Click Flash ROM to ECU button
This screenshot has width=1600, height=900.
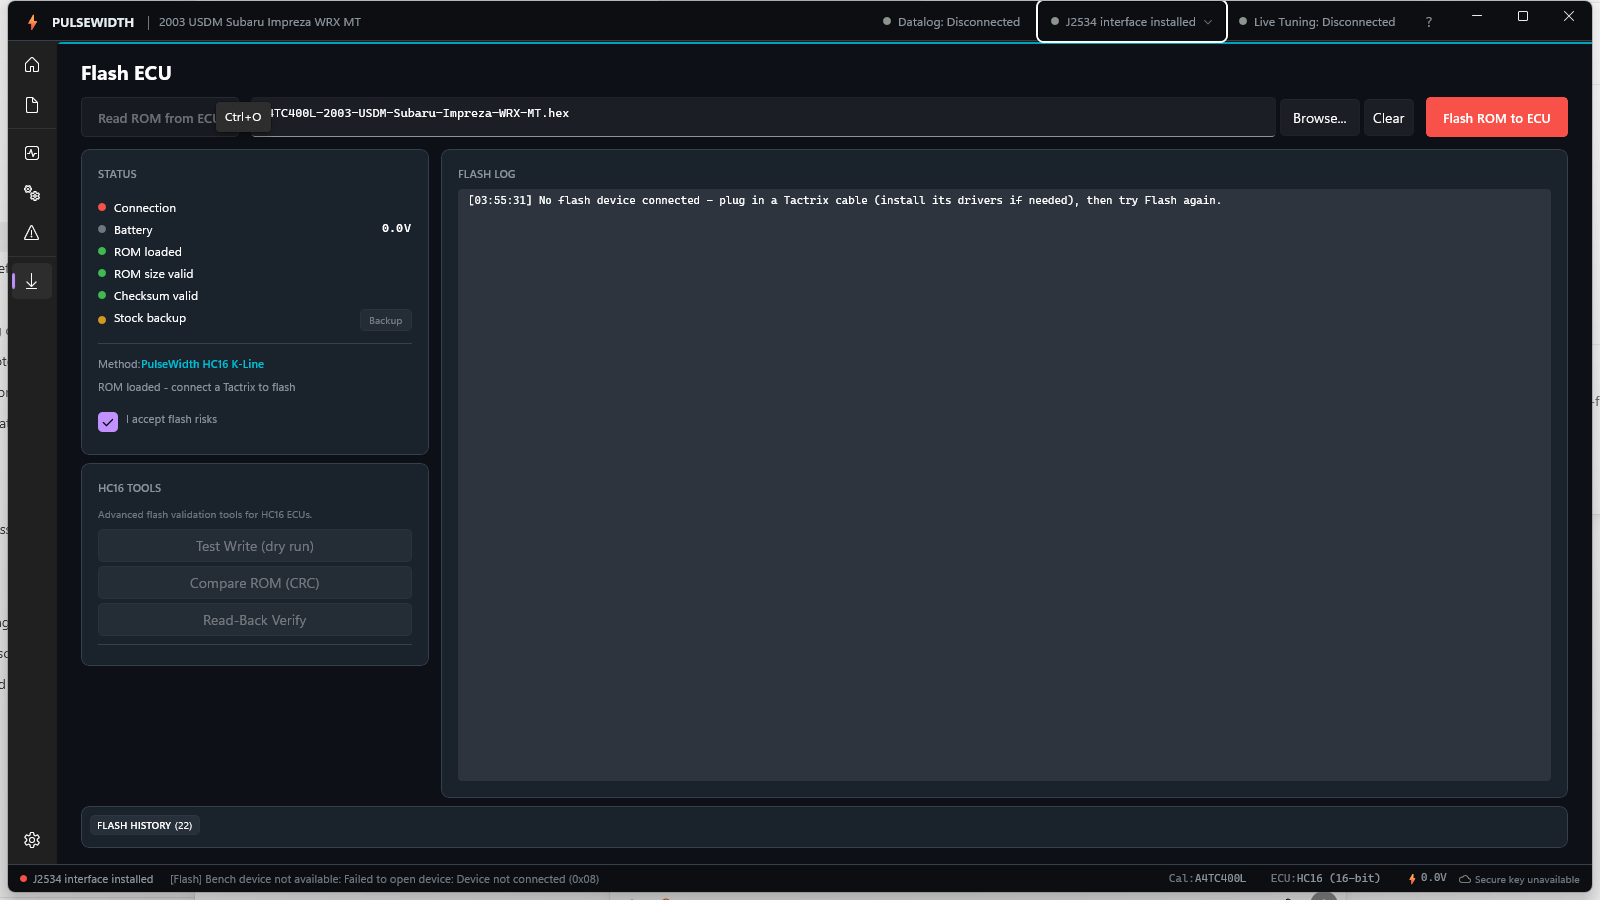[1496, 118]
